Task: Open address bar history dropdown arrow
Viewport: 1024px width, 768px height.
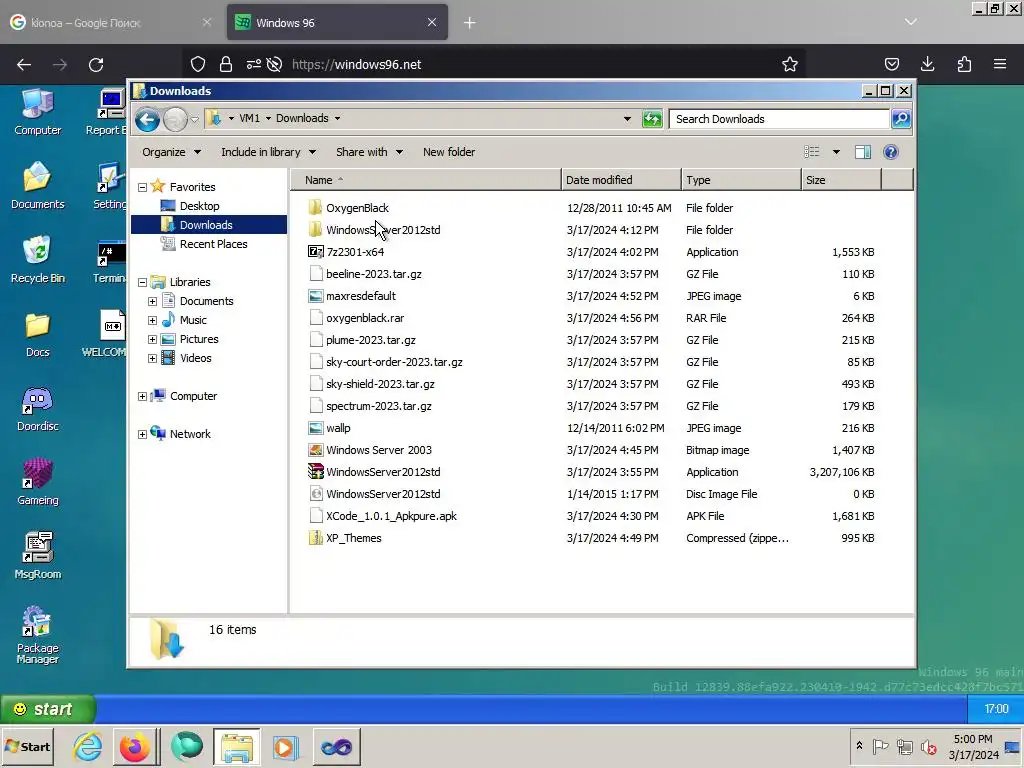Action: click(627, 119)
